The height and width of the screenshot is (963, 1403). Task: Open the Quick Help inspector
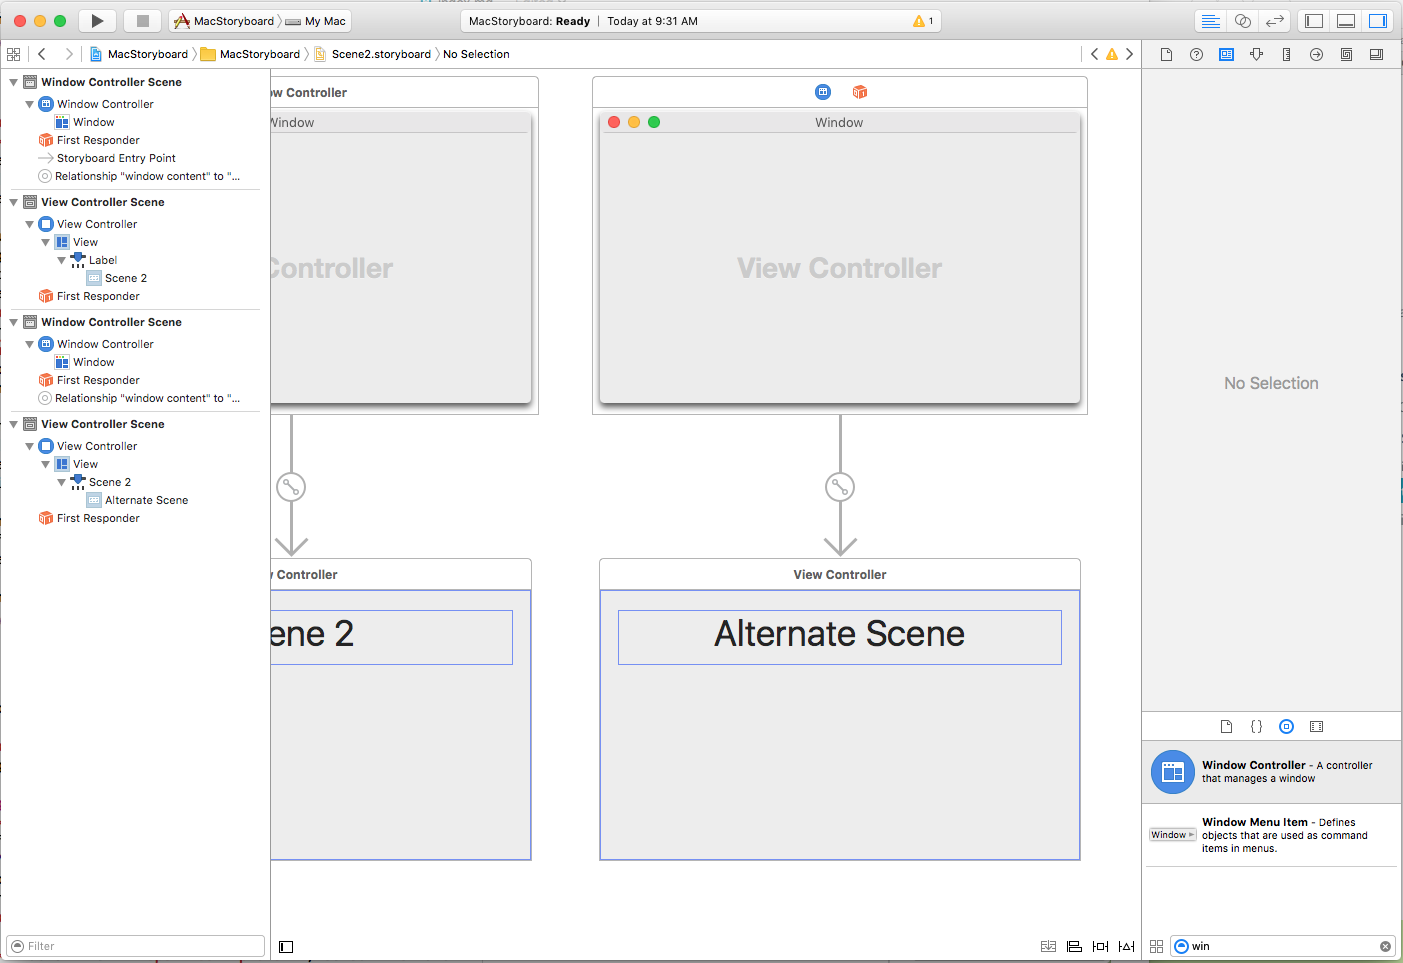point(1197,55)
